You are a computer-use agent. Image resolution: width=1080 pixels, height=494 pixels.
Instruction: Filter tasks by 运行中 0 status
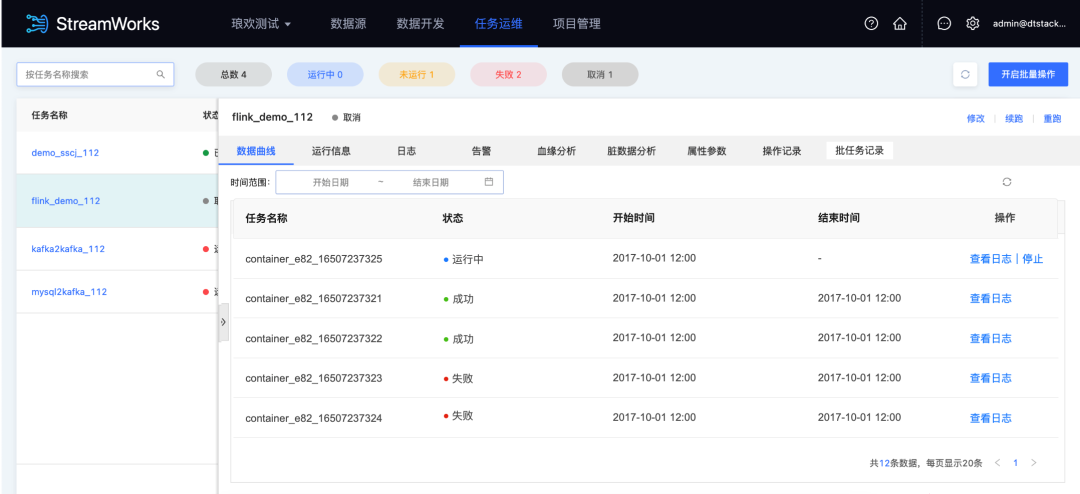(x=325, y=74)
